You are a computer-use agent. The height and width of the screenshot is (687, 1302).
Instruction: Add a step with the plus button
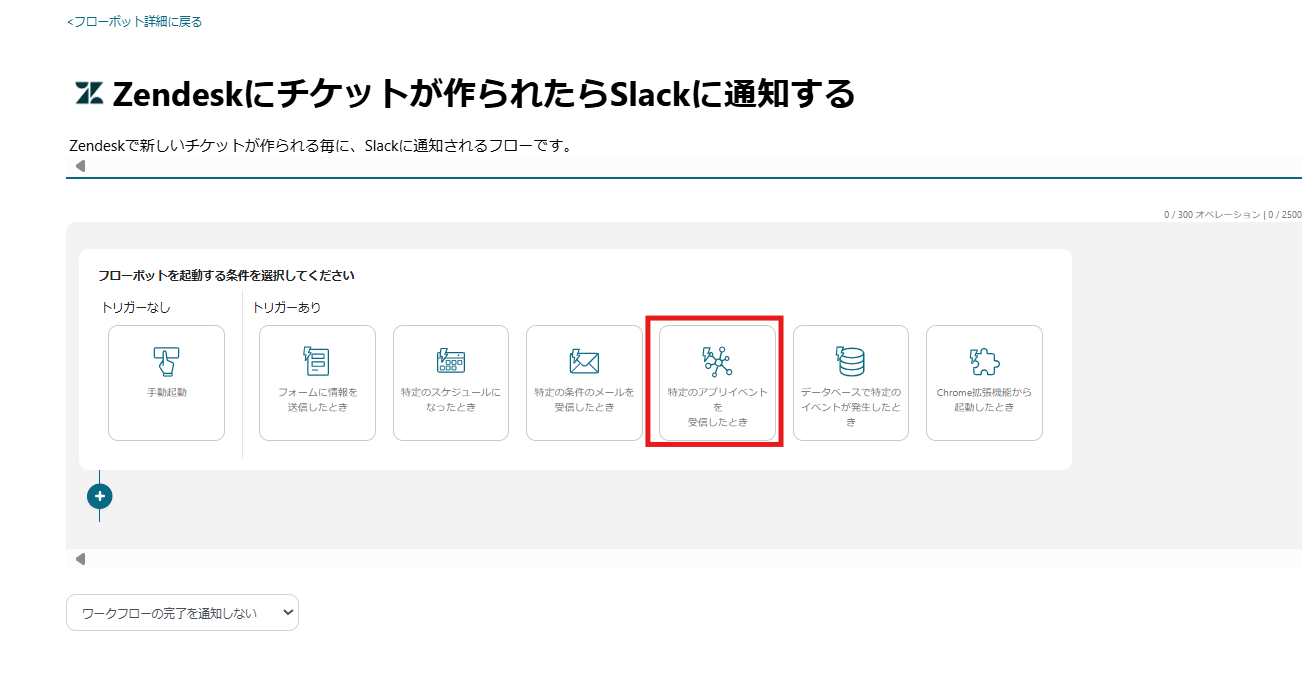[x=100, y=496]
